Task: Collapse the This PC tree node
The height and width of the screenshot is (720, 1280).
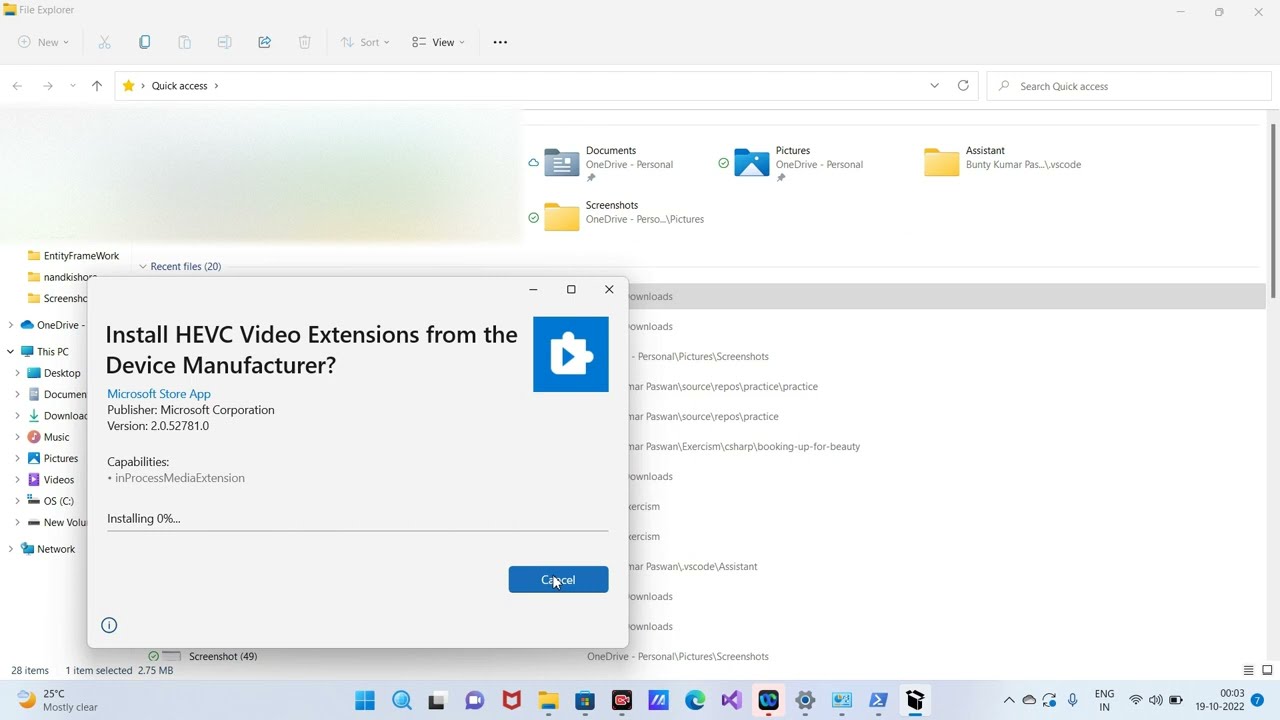Action: (10, 352)
